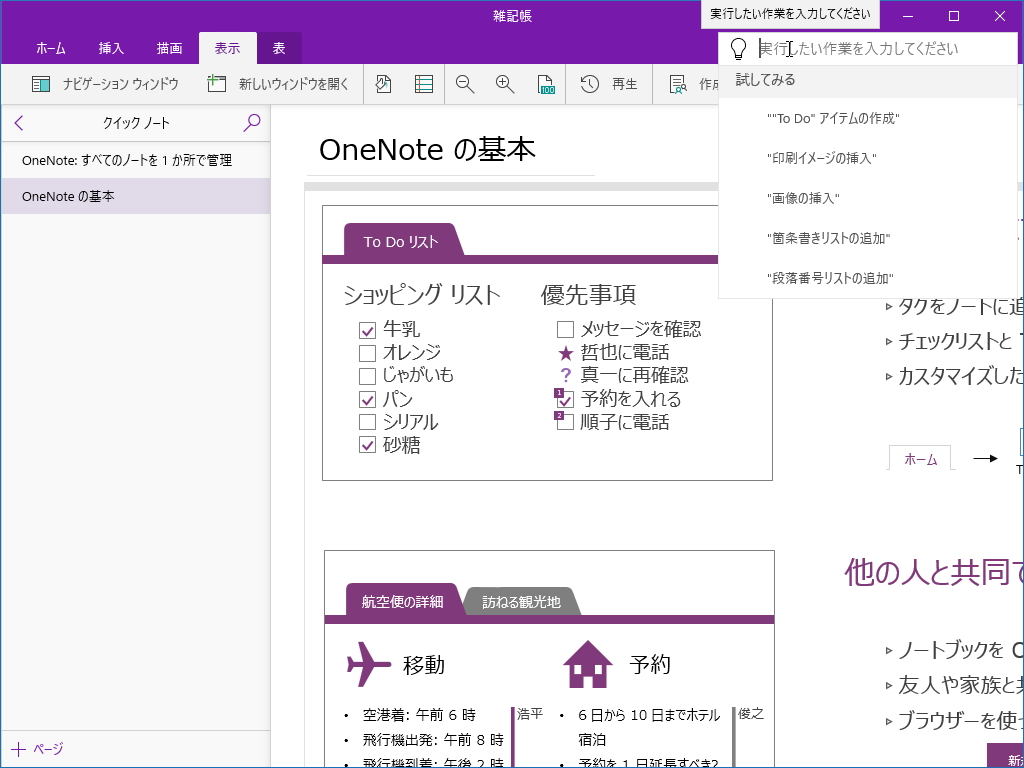Add a new page with + ページ
Image resolution: width=1024 pixels, height=768 pixels.
pos(38,749)
